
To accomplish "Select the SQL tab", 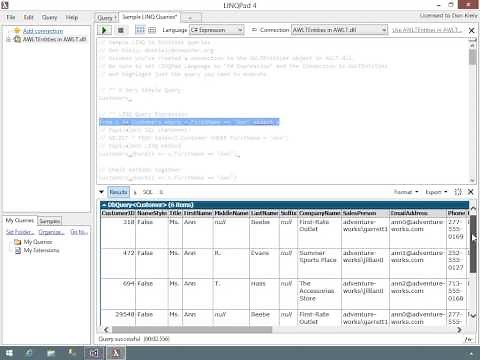I will tap(147, 192).
